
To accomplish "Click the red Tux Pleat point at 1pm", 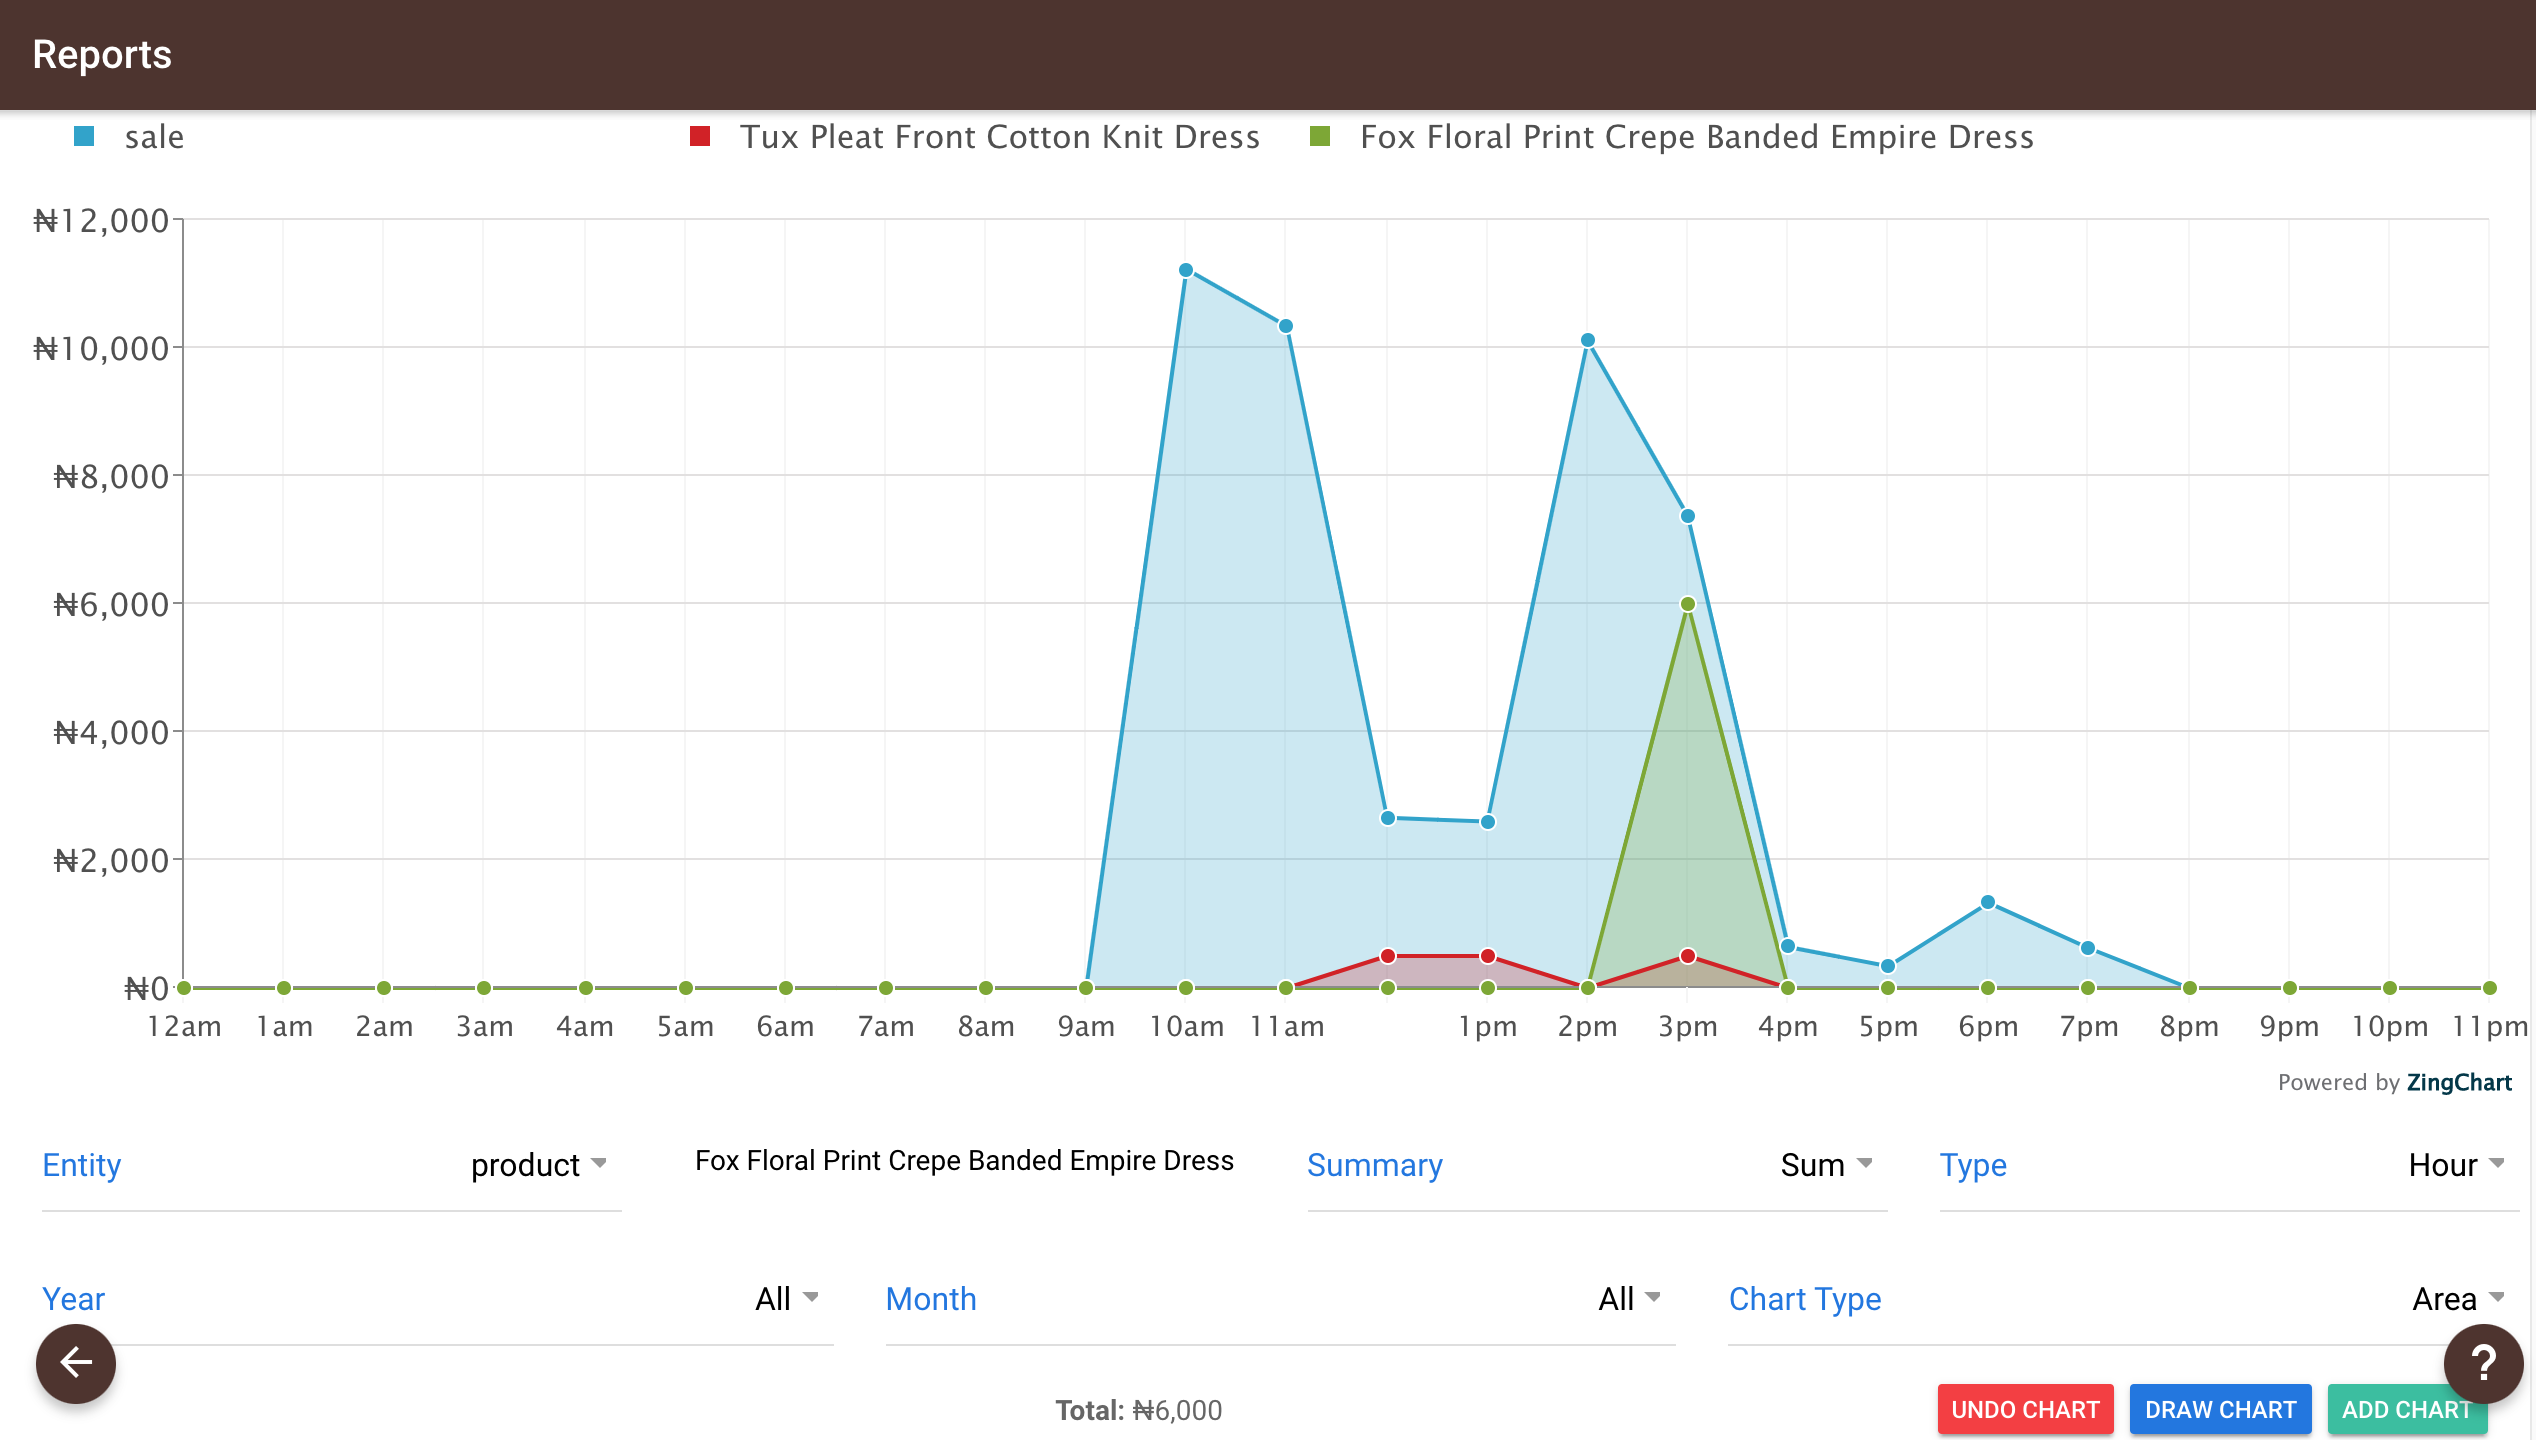I will click(1488, 956).
